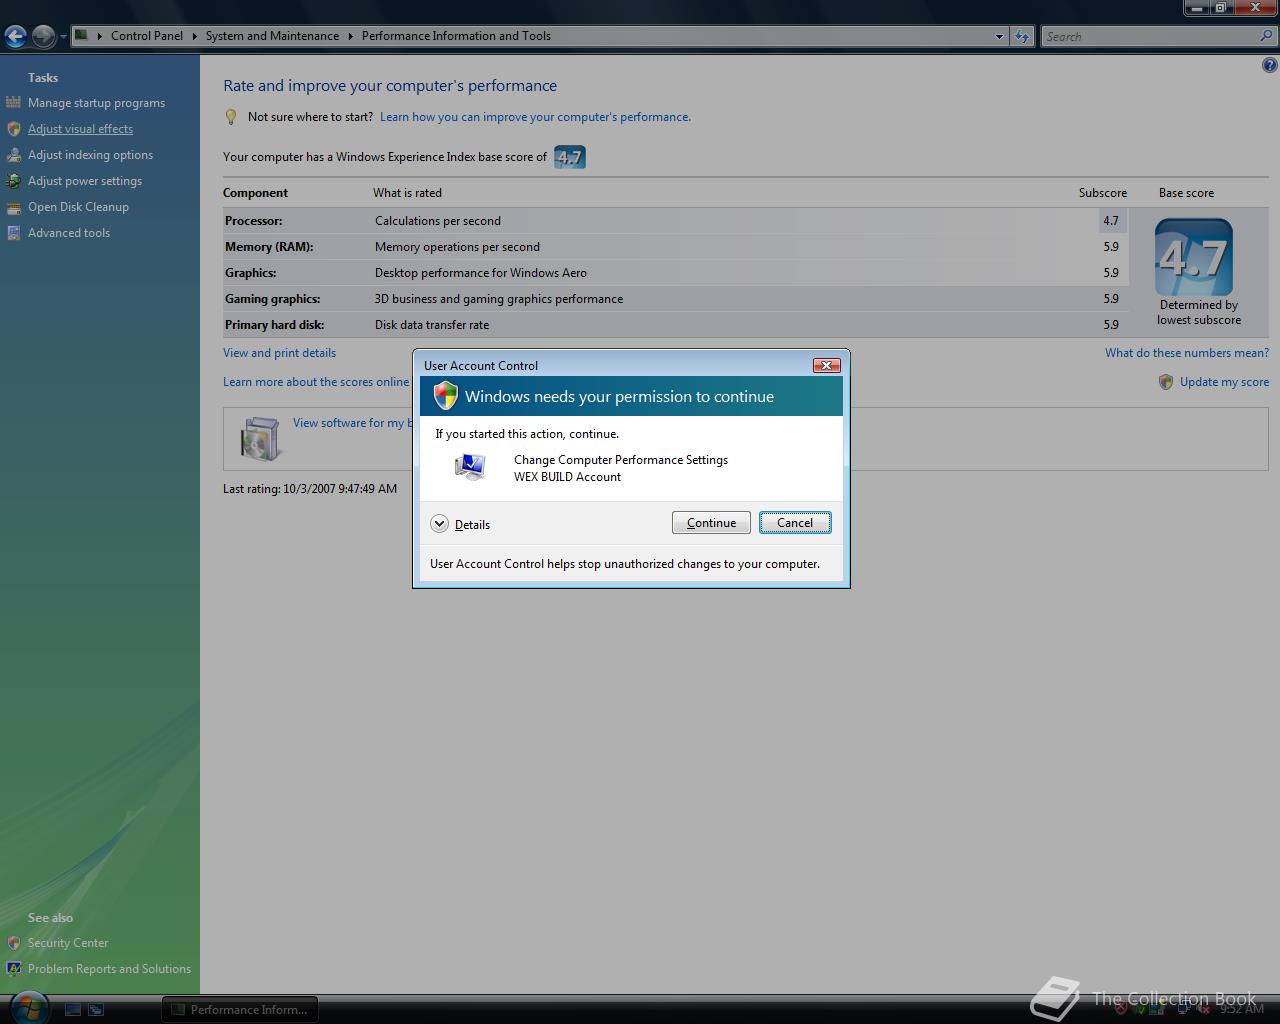Viewport: 1280px width, 1024px height.
Task: Click Show Desktop quick launch icon
Action: (73, 1010)
